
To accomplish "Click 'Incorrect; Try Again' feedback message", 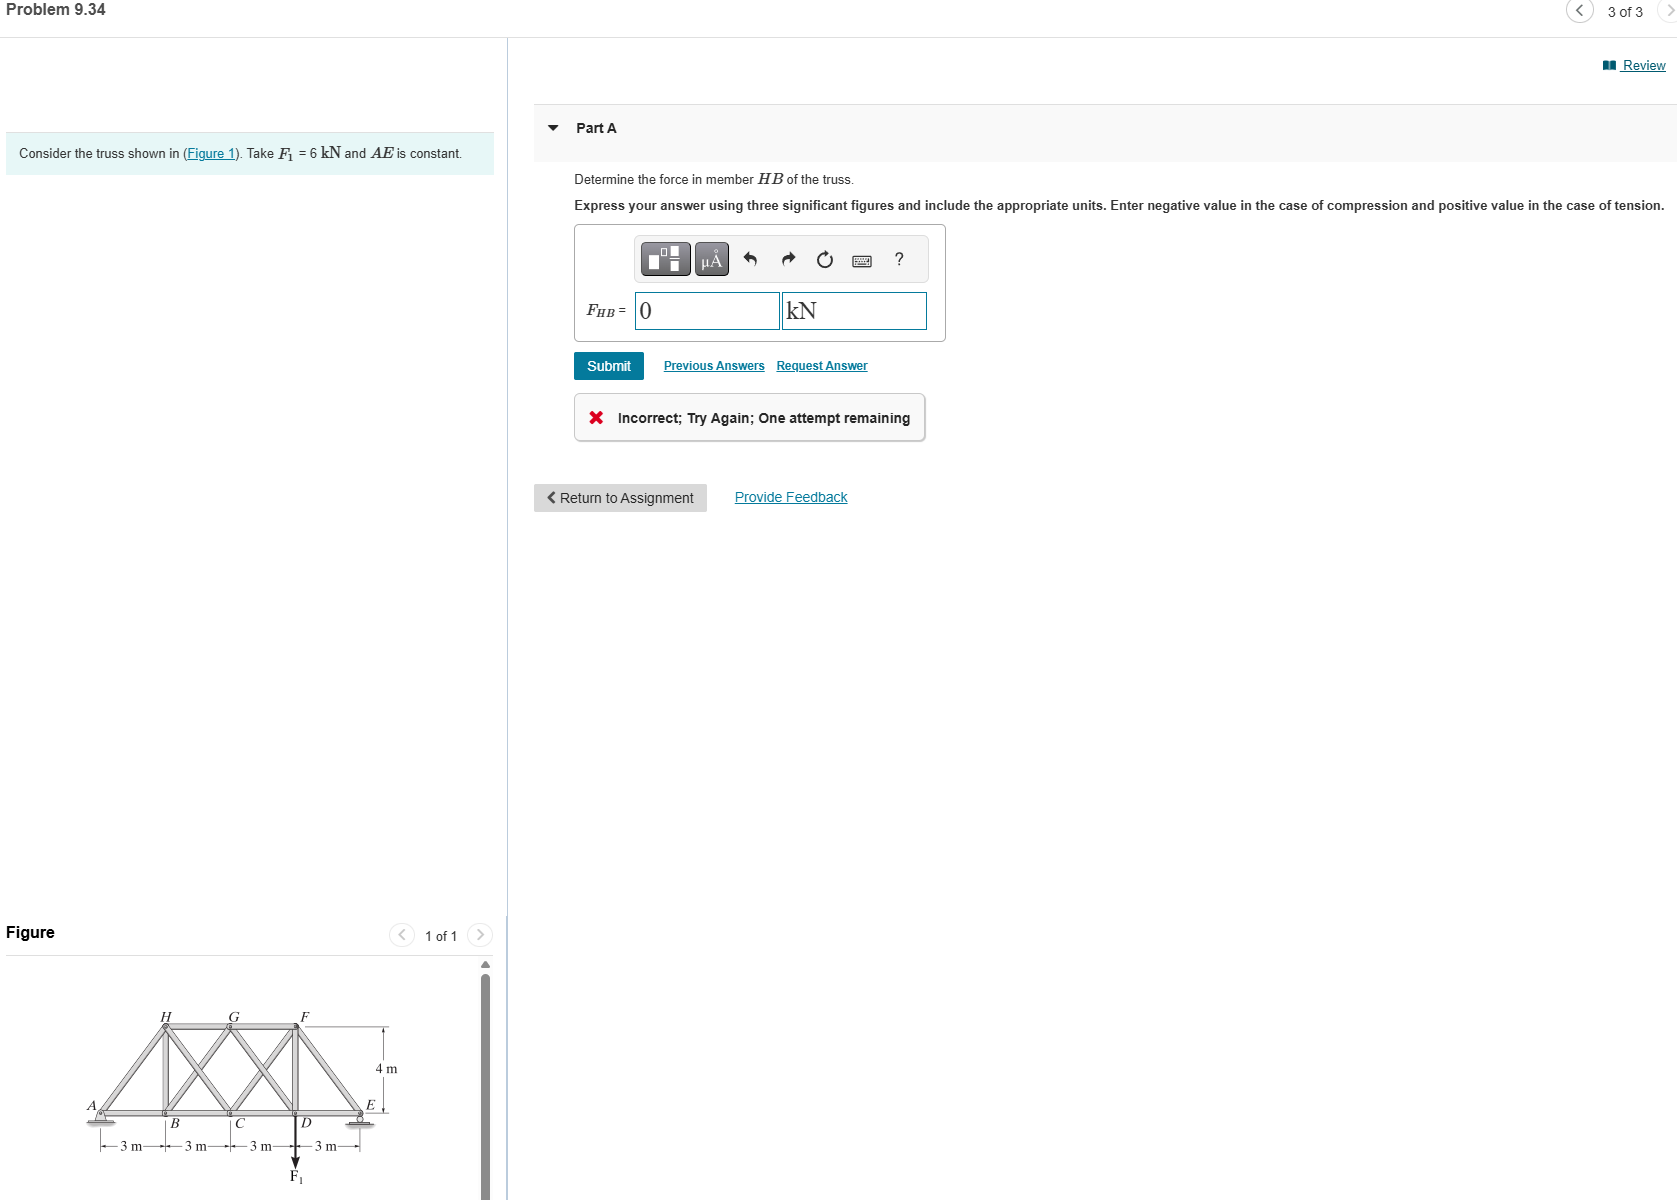I will (x=749, y=418).
